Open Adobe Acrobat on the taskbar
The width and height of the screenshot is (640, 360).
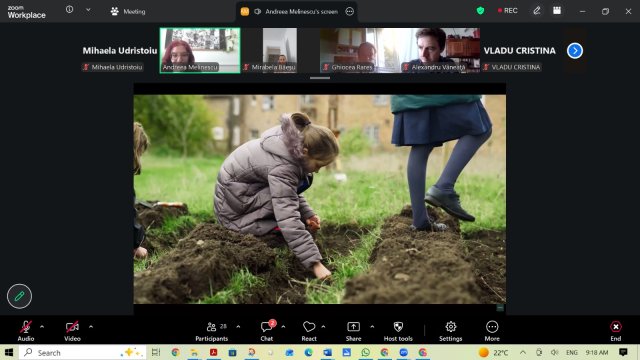coord(213,352)
